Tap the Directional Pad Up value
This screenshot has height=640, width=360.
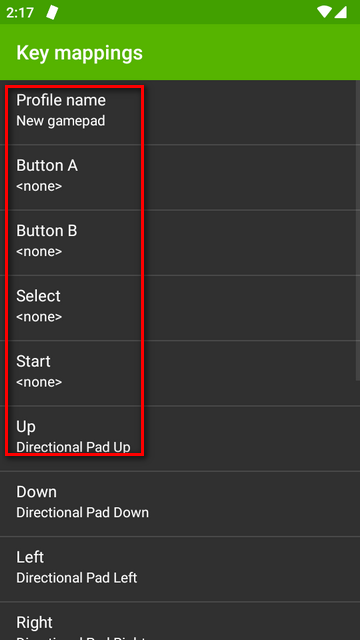click(x=73, y=447)
